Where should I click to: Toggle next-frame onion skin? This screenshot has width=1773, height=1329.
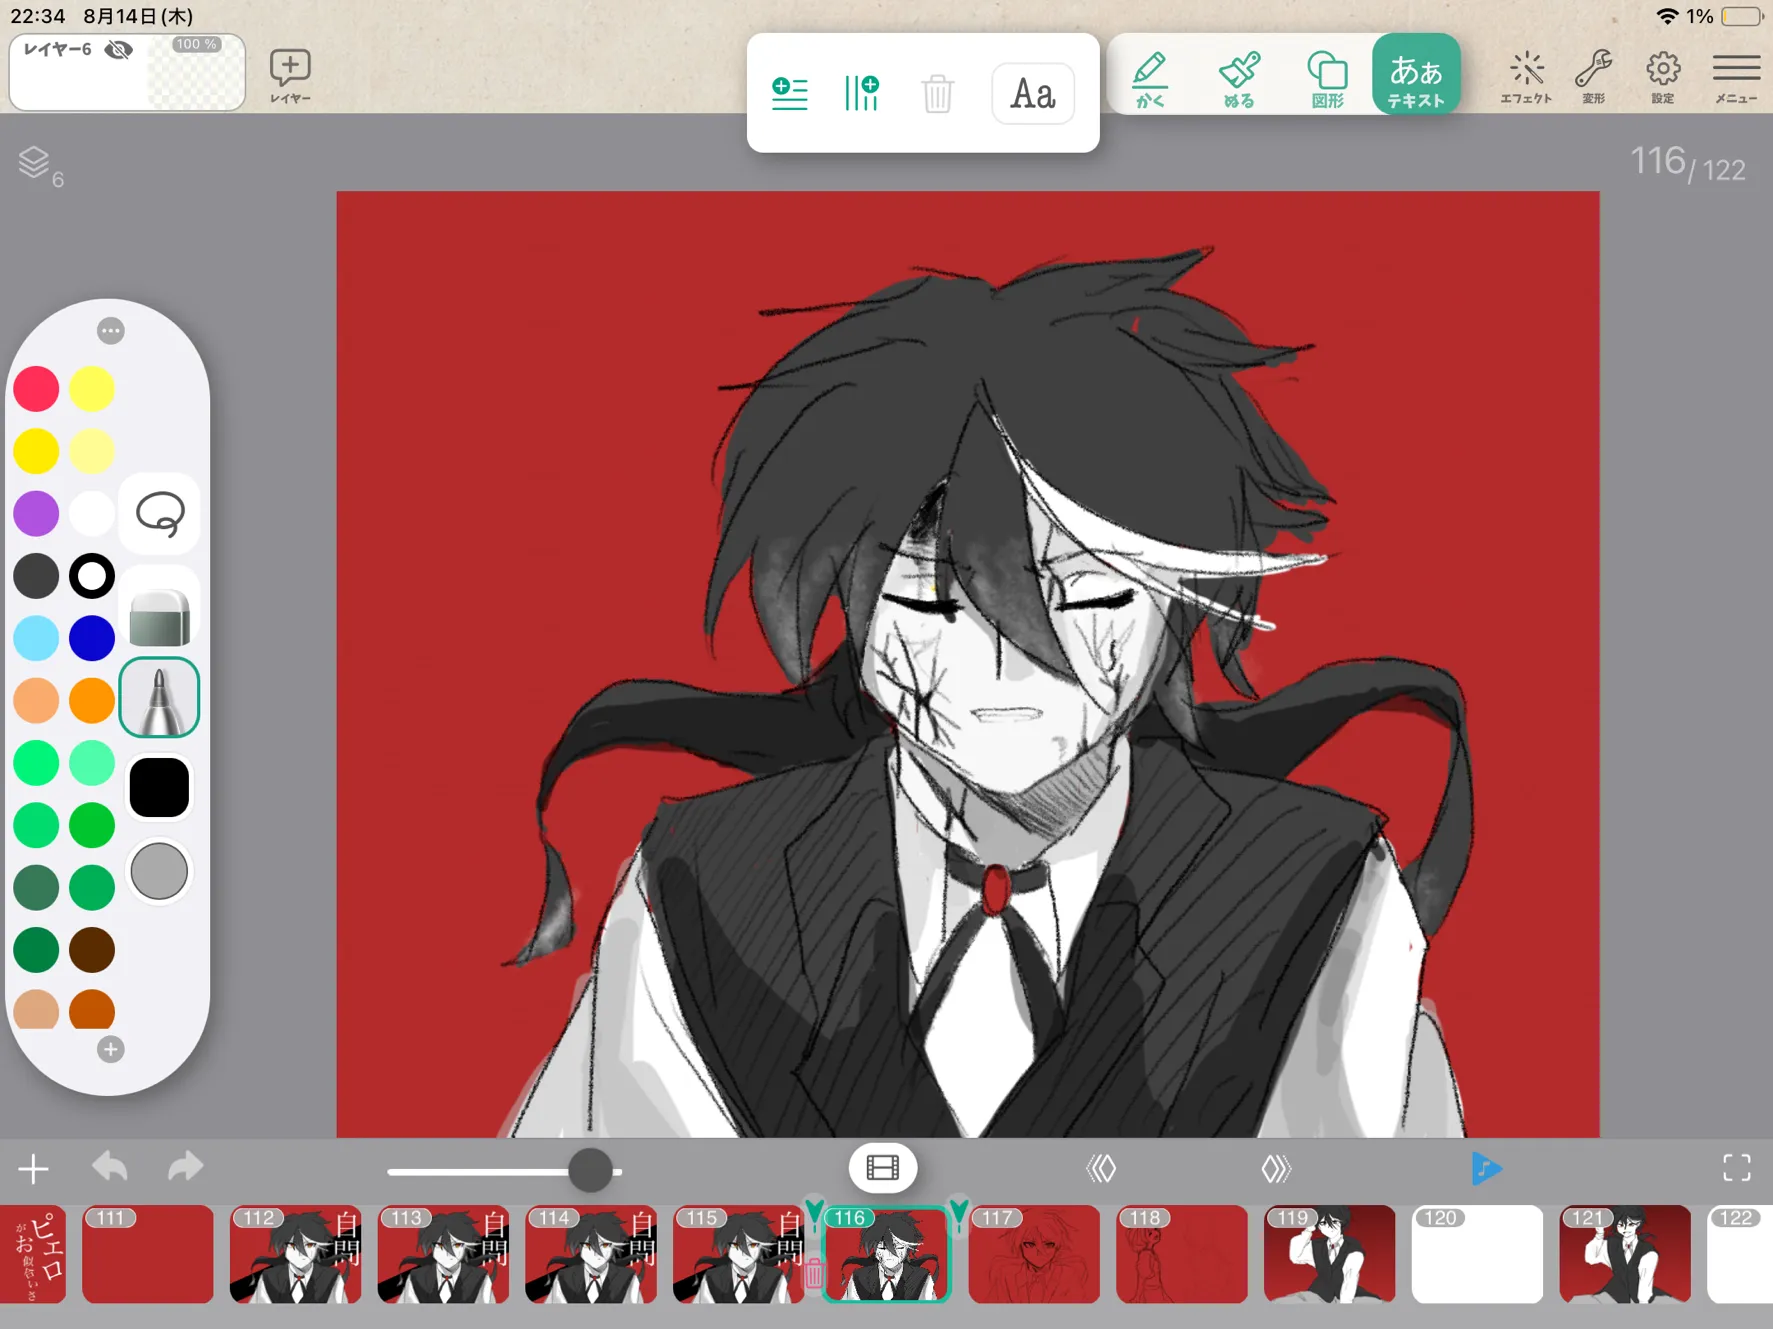(1276, 1168)
